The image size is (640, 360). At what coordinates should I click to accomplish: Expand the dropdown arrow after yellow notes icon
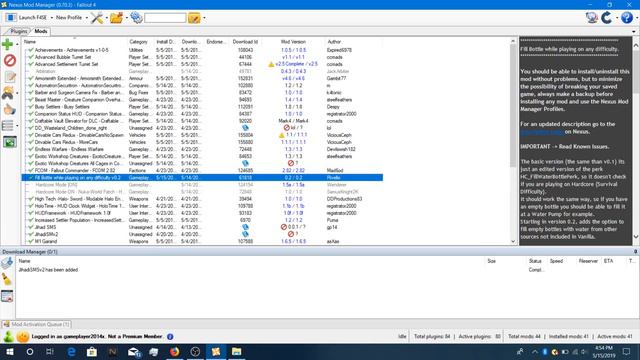point(204,18)
